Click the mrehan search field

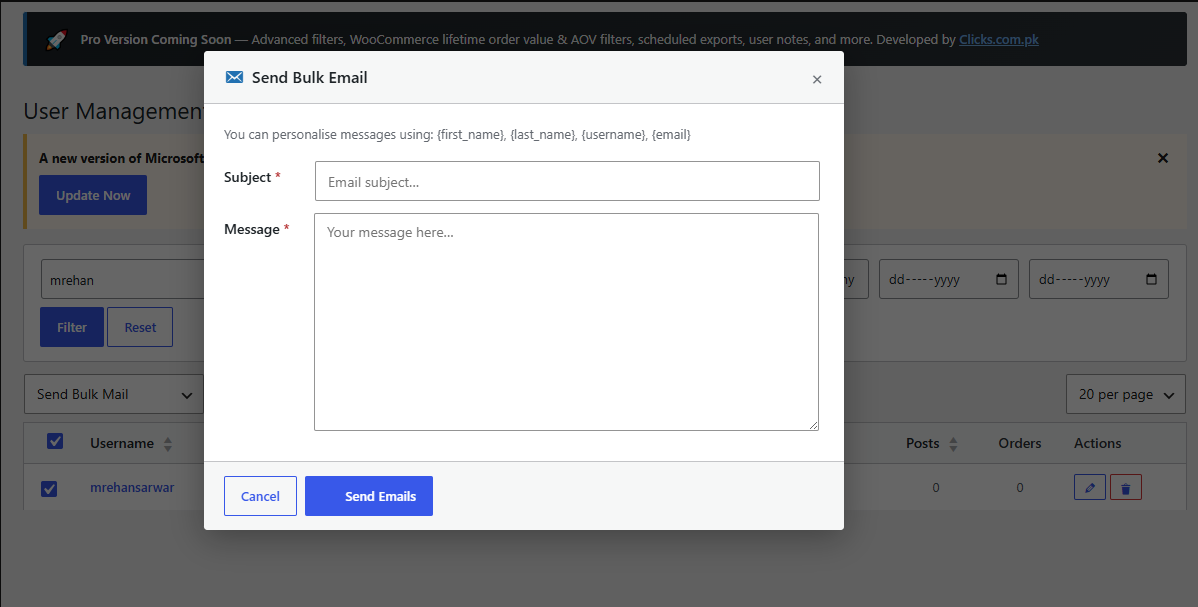(x=122, y=280)
